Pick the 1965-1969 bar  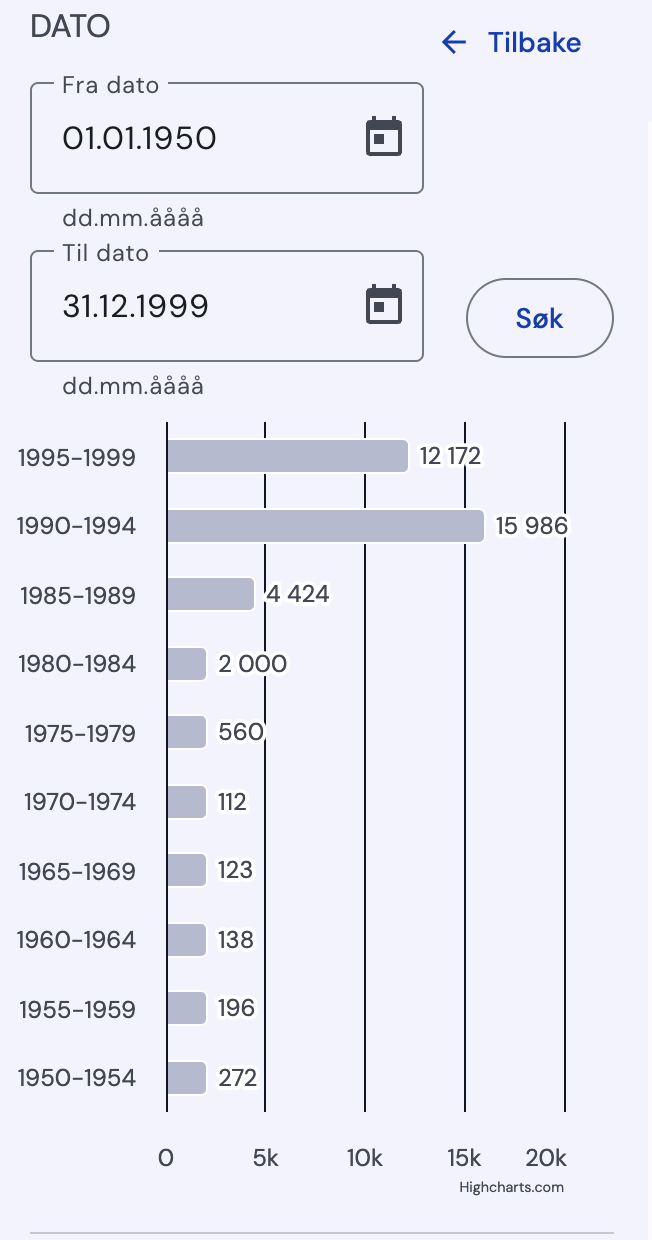[x=186, y=870]
